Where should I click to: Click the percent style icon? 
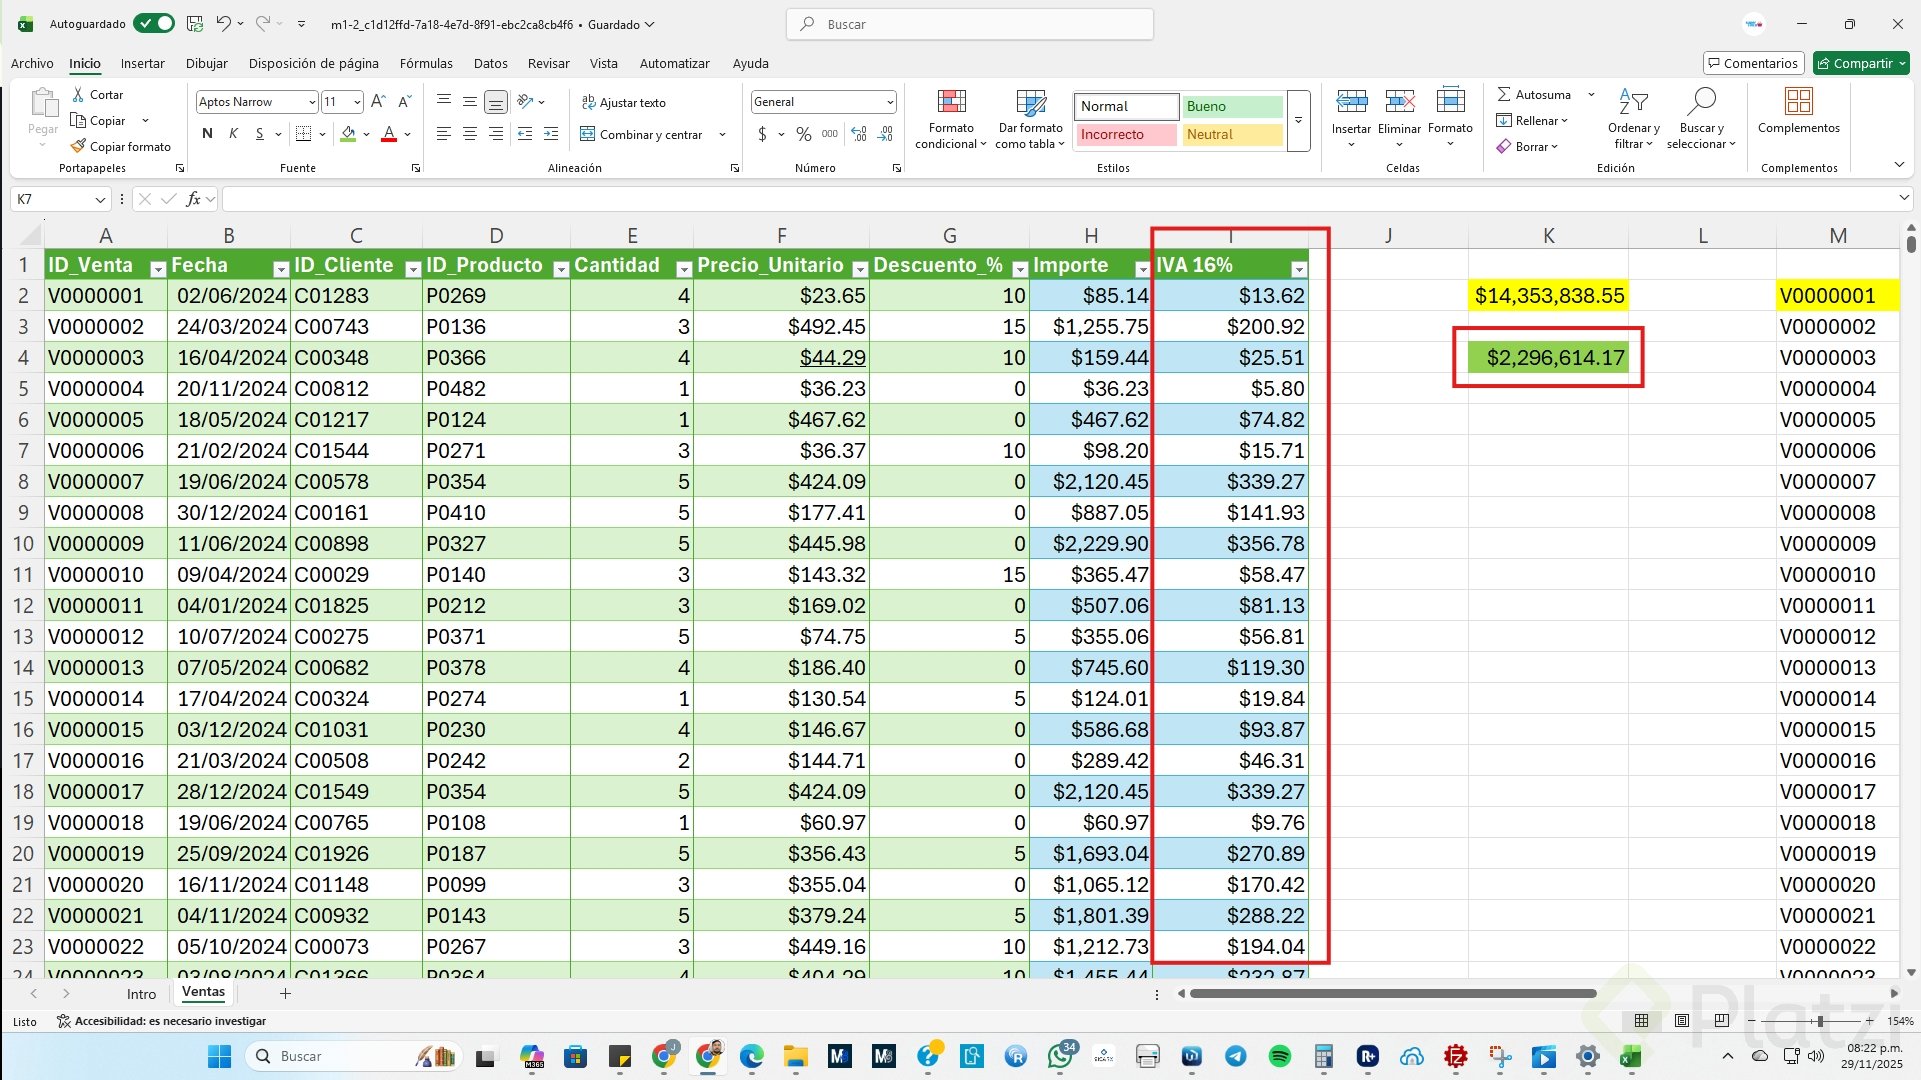pos(803,134)
